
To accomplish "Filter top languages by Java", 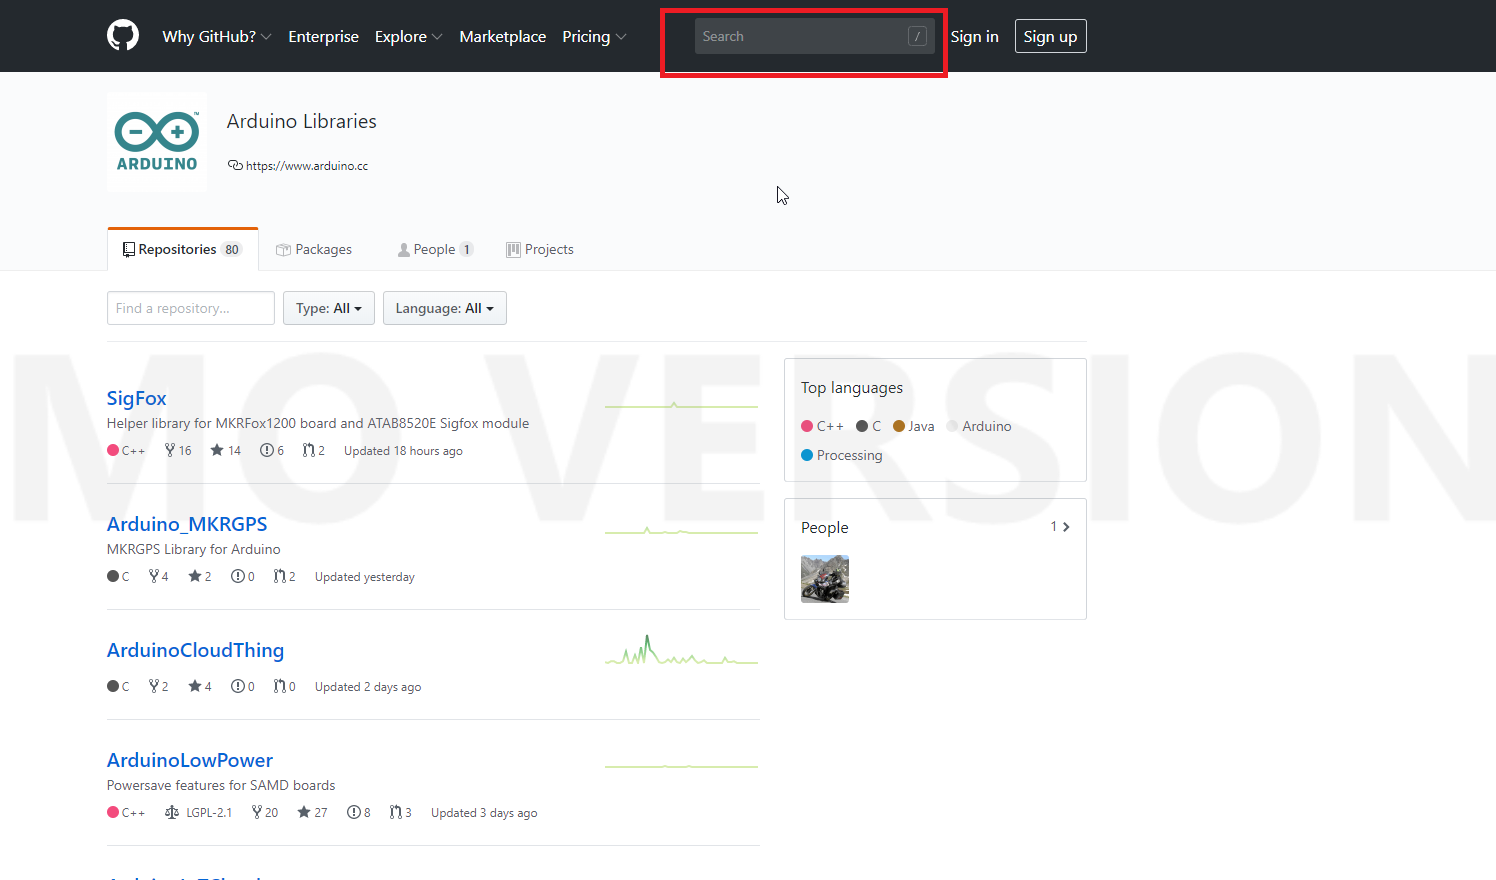I will tap(914, 426).
